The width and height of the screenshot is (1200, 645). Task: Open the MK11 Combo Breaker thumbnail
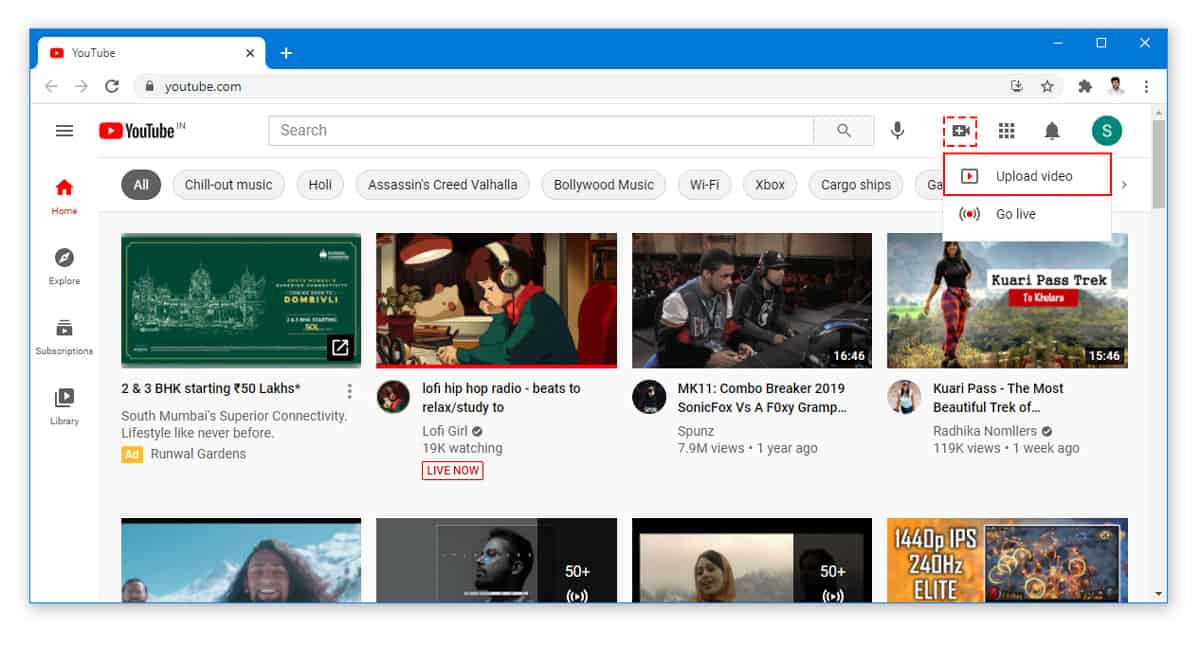pyautogui.click(x=752, y=301)
